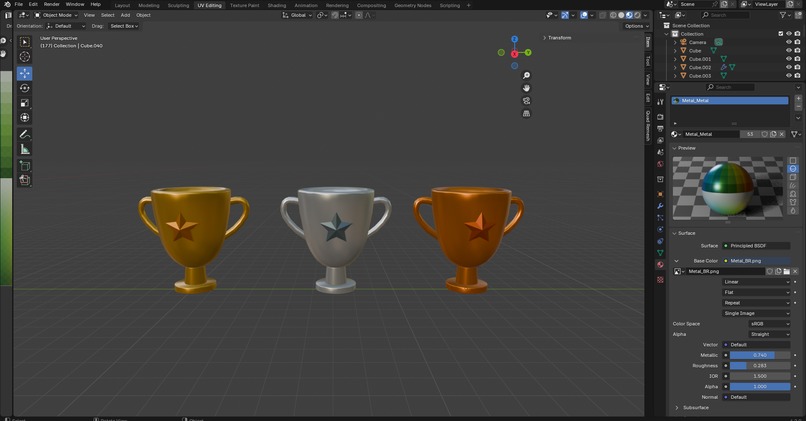Image resolution: width=806 pixels, height=421 pixels.
Task: Open the Modifiers wrench properties tab
Action: pos(661,206)
